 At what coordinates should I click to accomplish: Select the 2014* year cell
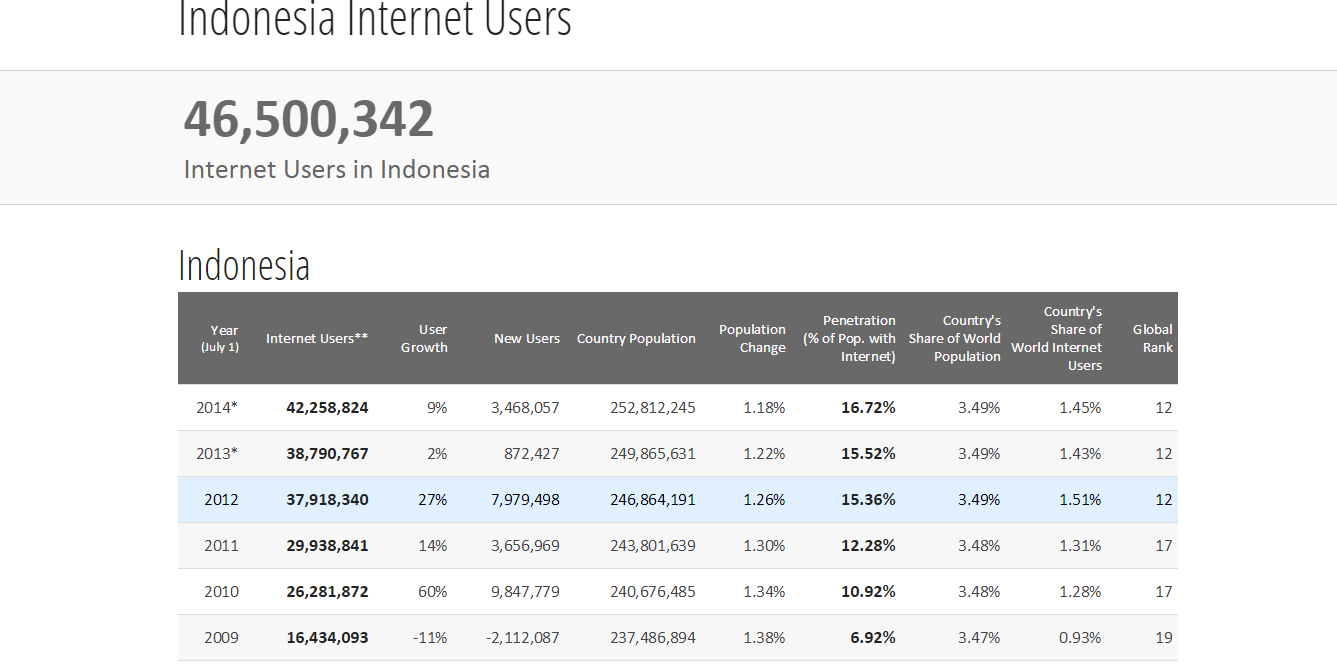(x=217, y=407)
